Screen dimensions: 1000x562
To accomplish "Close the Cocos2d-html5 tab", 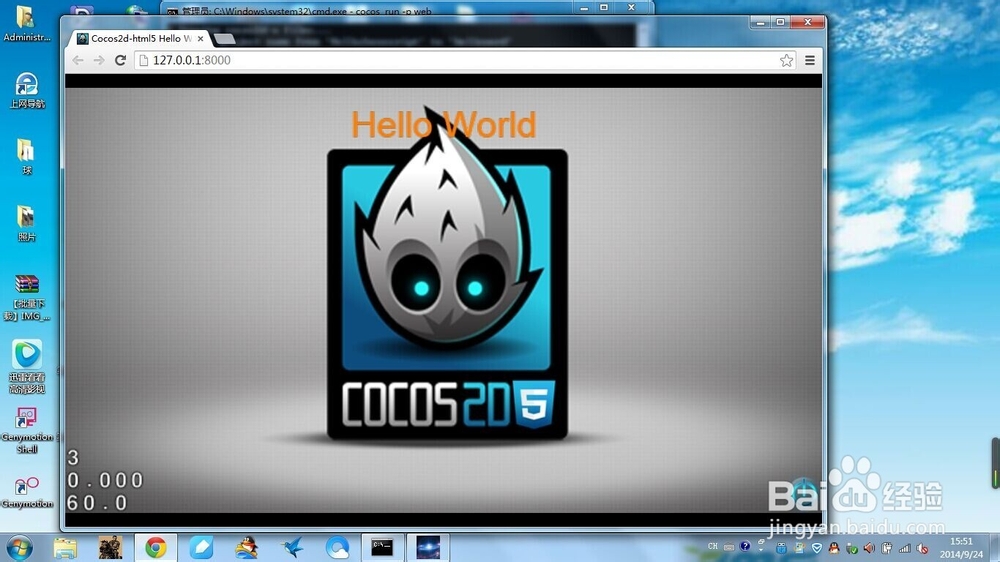I will click(x=200, y=38).
